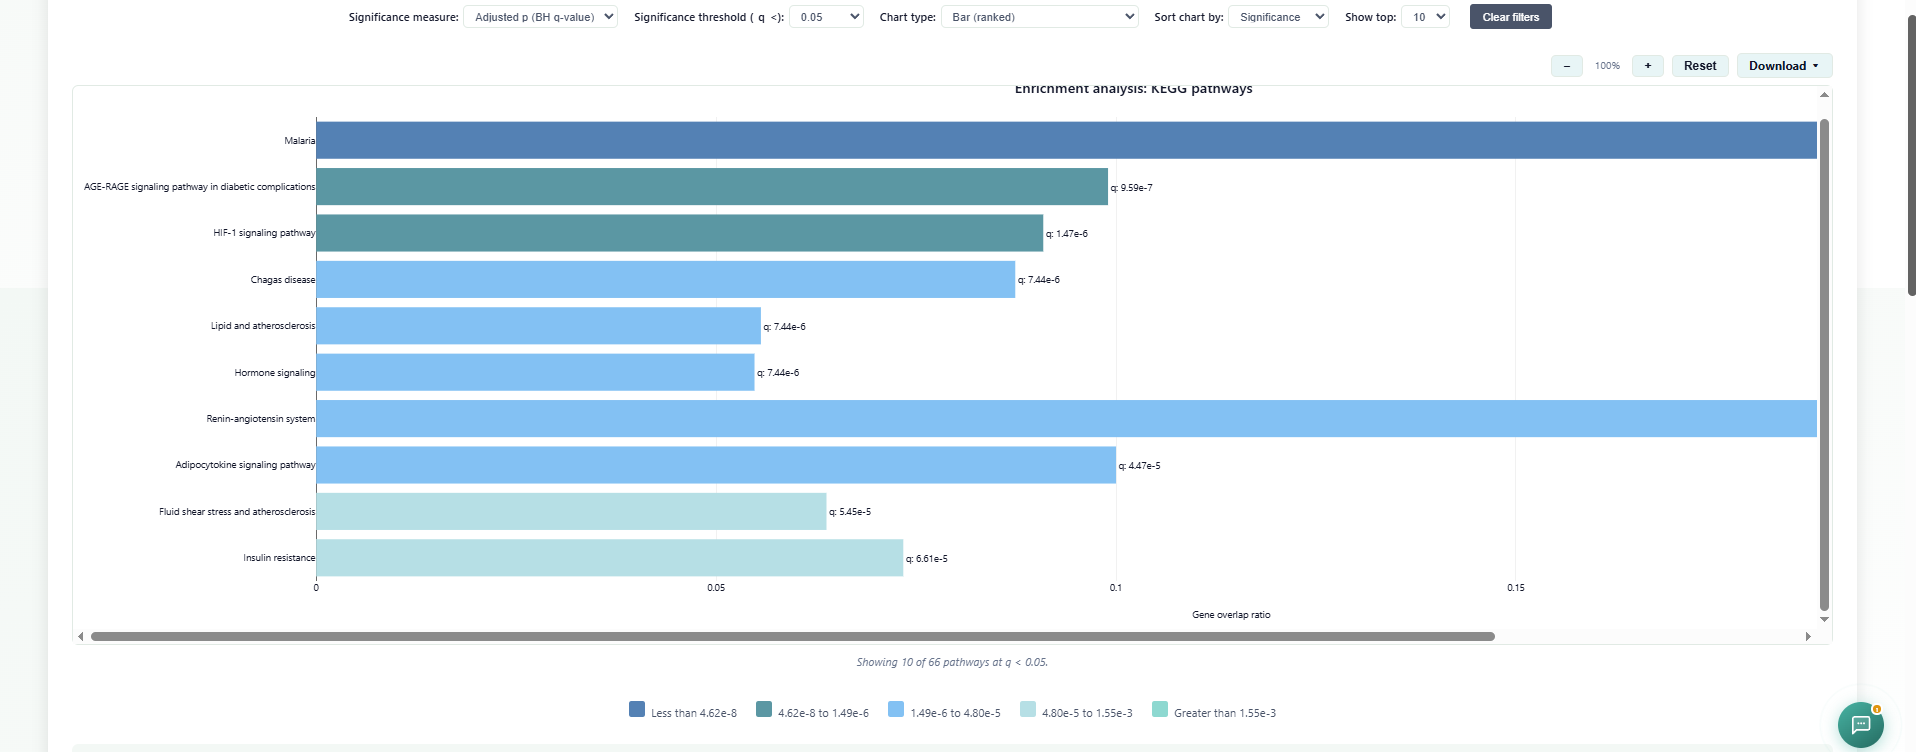
Task: Select the Malaria pathway bar
Action: (1066, 140)
